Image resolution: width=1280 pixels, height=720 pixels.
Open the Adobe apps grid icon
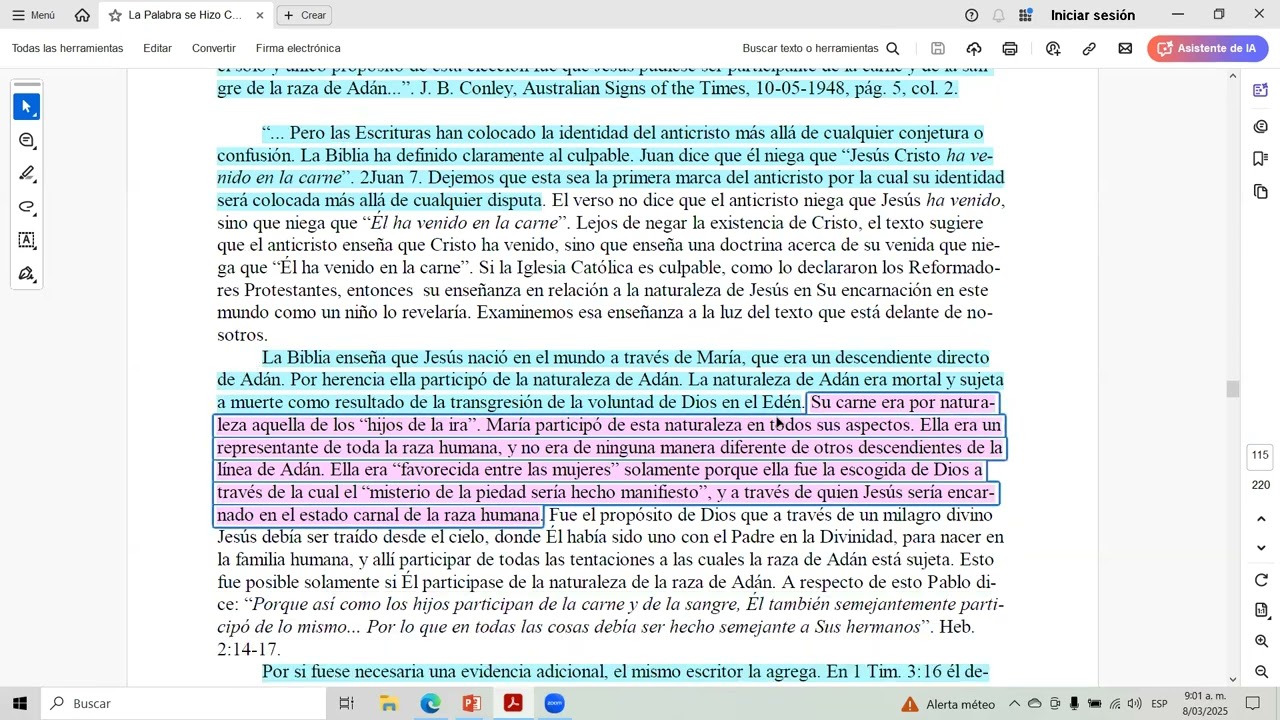1025,15
